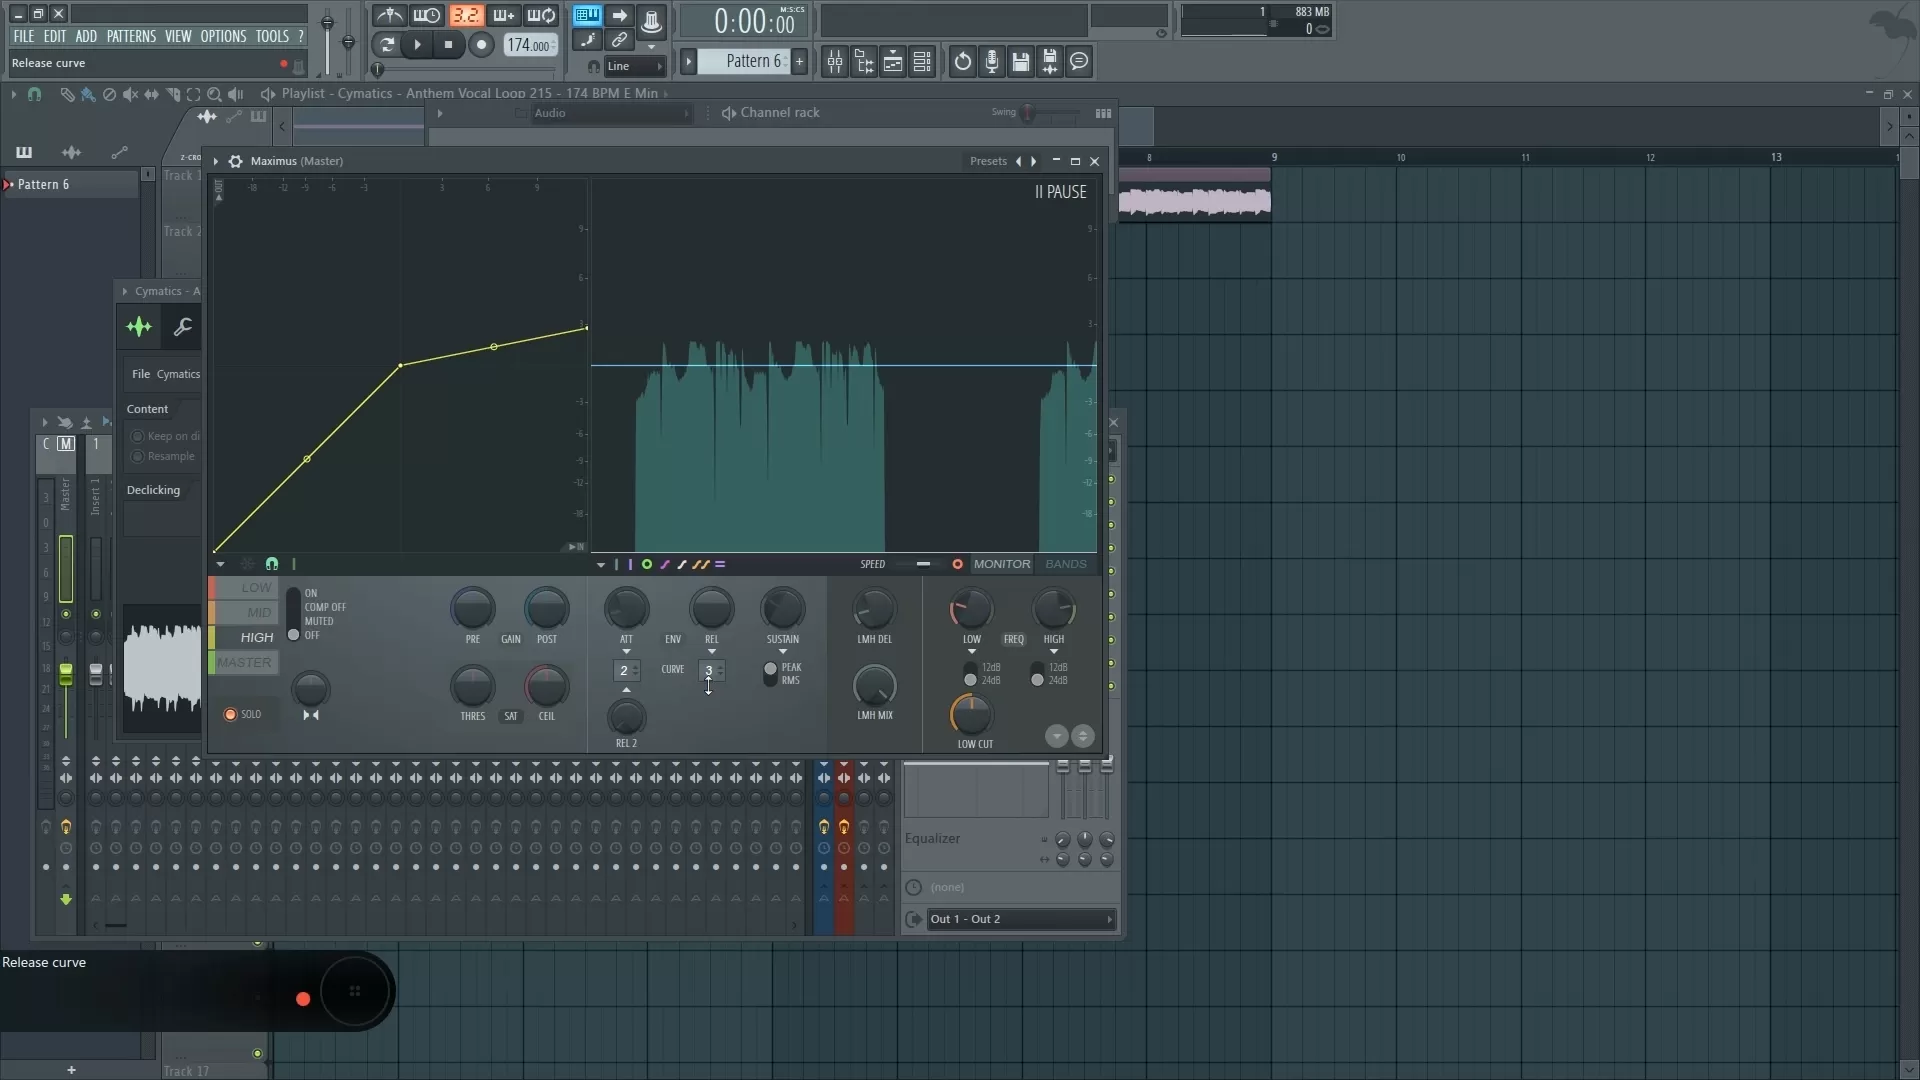Screen dimensions: 1920x1080
Task: Enable the magnet snap icon in Maximus toolbar
Action: click(271, 564)
